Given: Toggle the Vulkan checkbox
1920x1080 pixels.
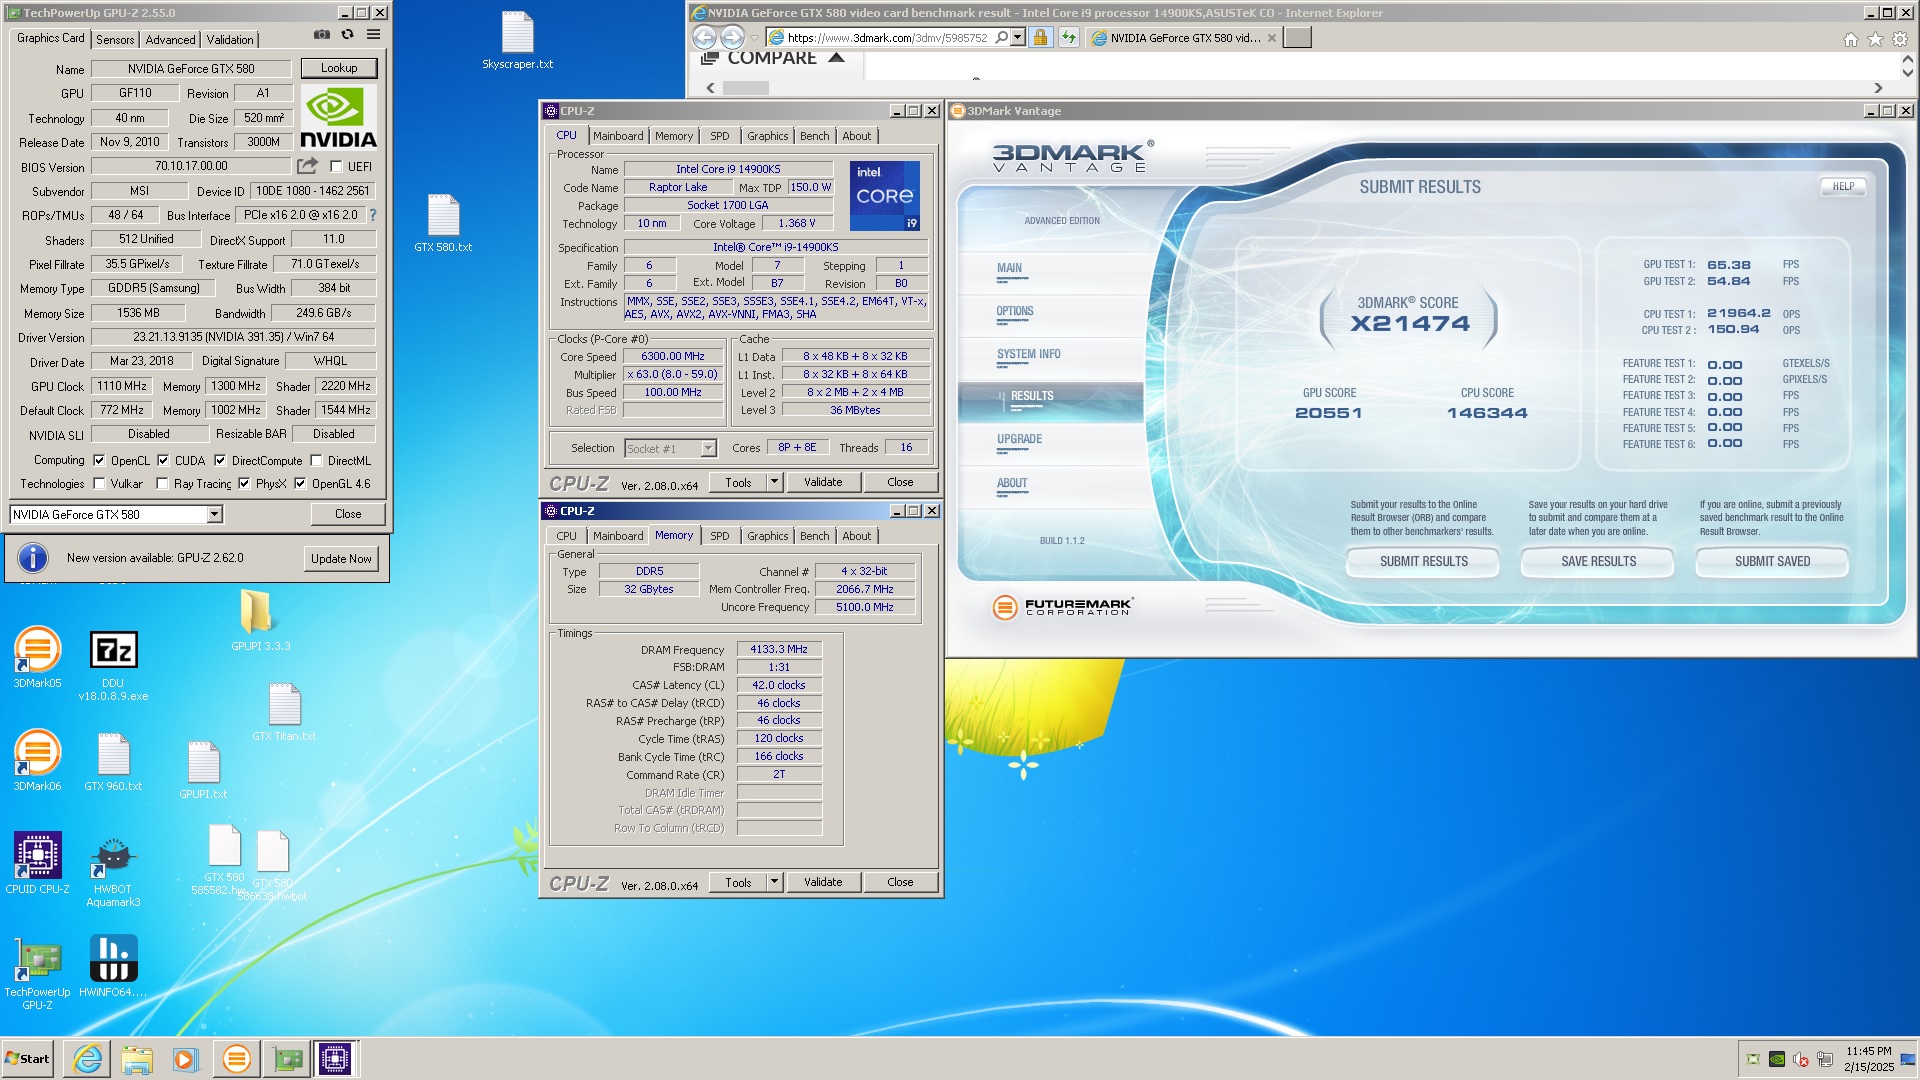Looking at the screenshot, I should pyautogui.click(x=99, y=484).
